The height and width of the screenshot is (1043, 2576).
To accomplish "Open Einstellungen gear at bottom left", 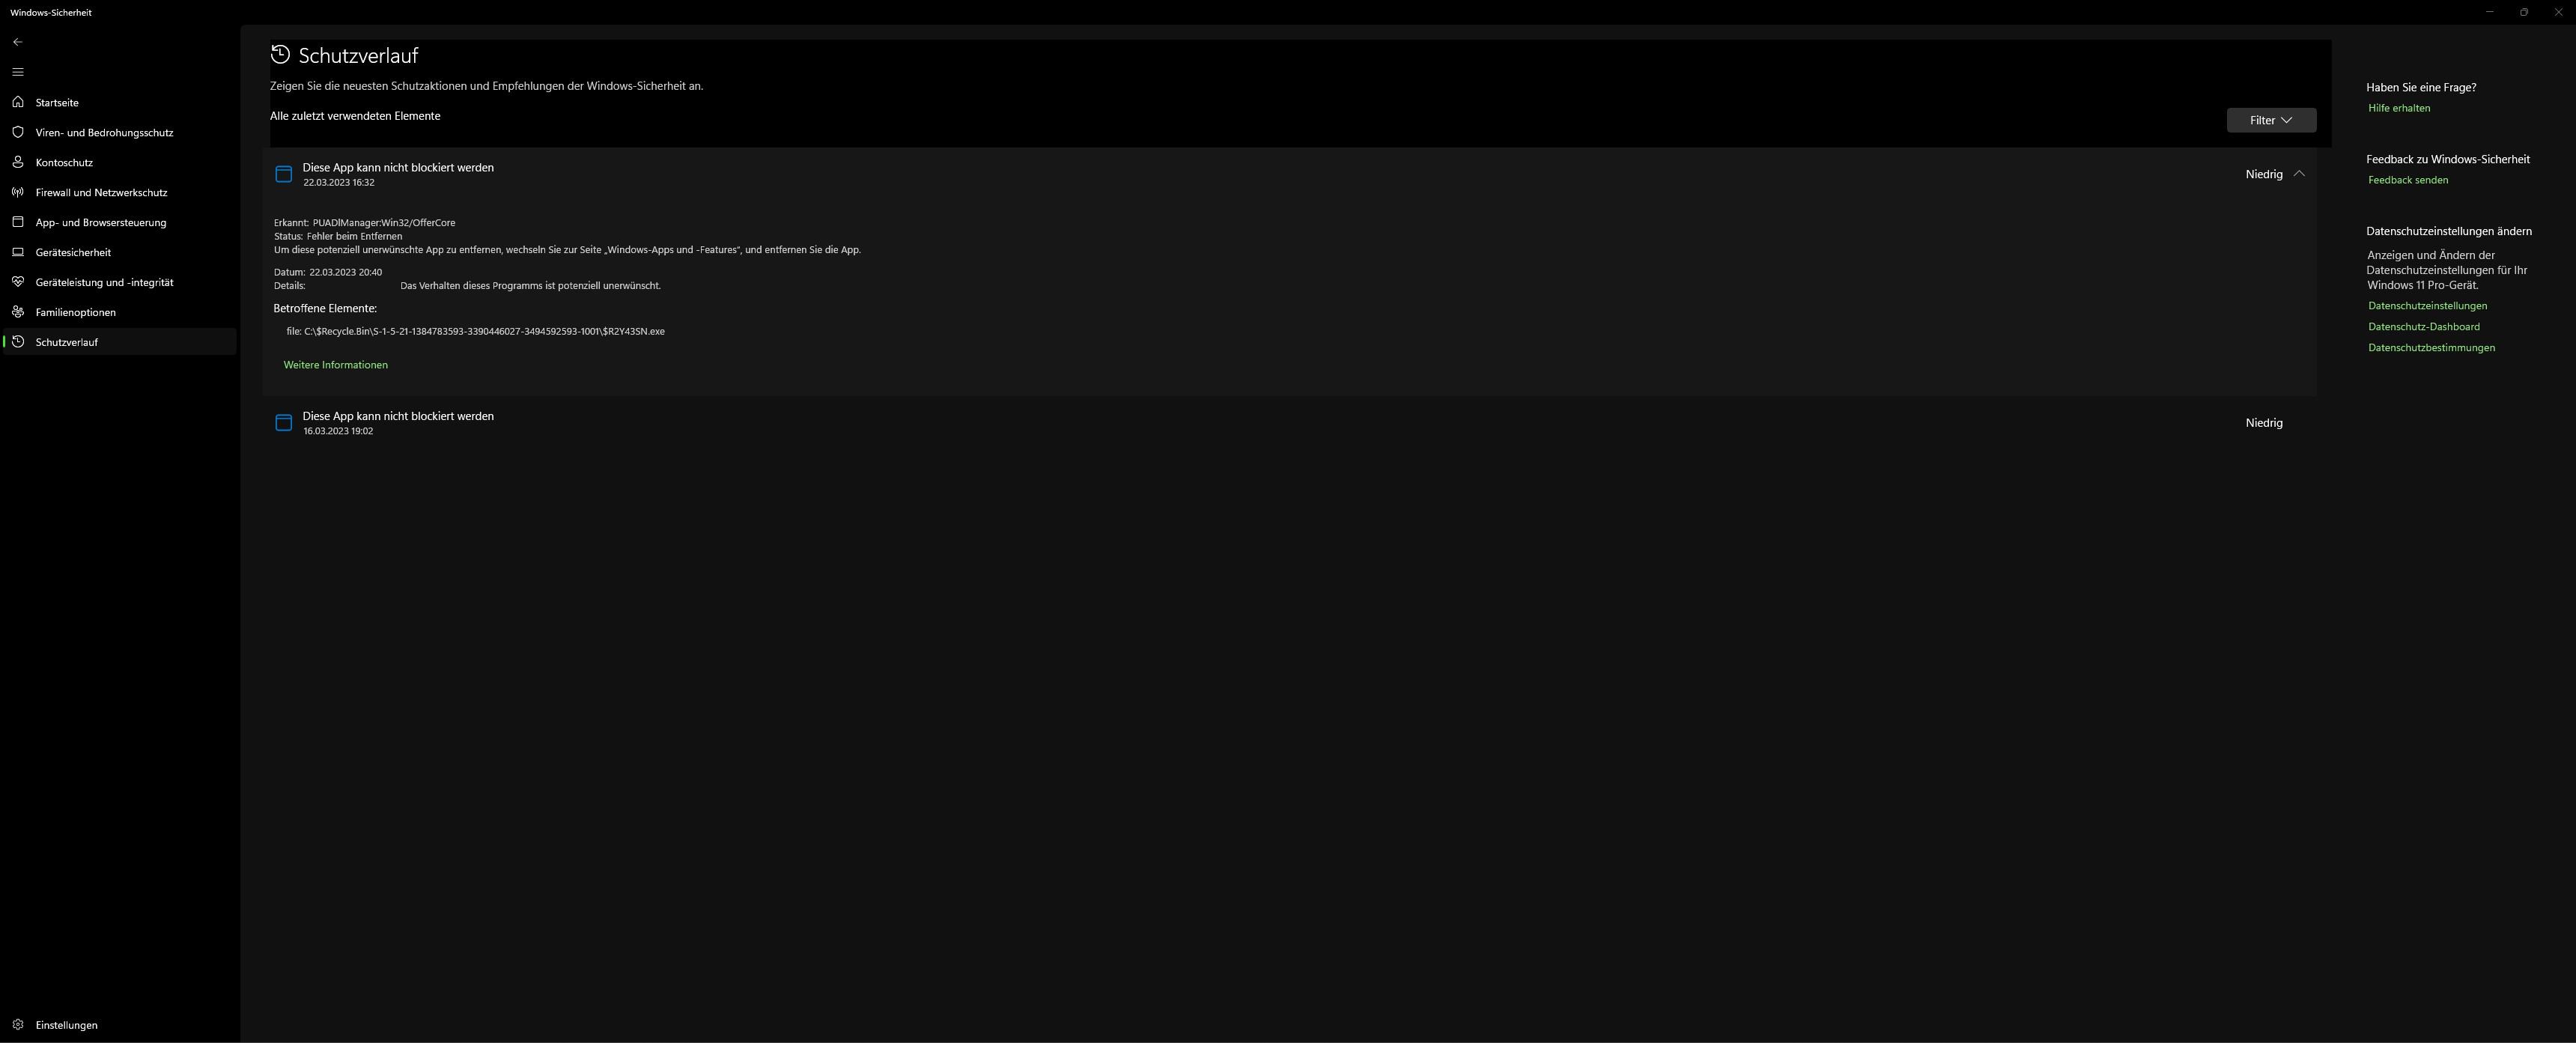I will 18,1025.
